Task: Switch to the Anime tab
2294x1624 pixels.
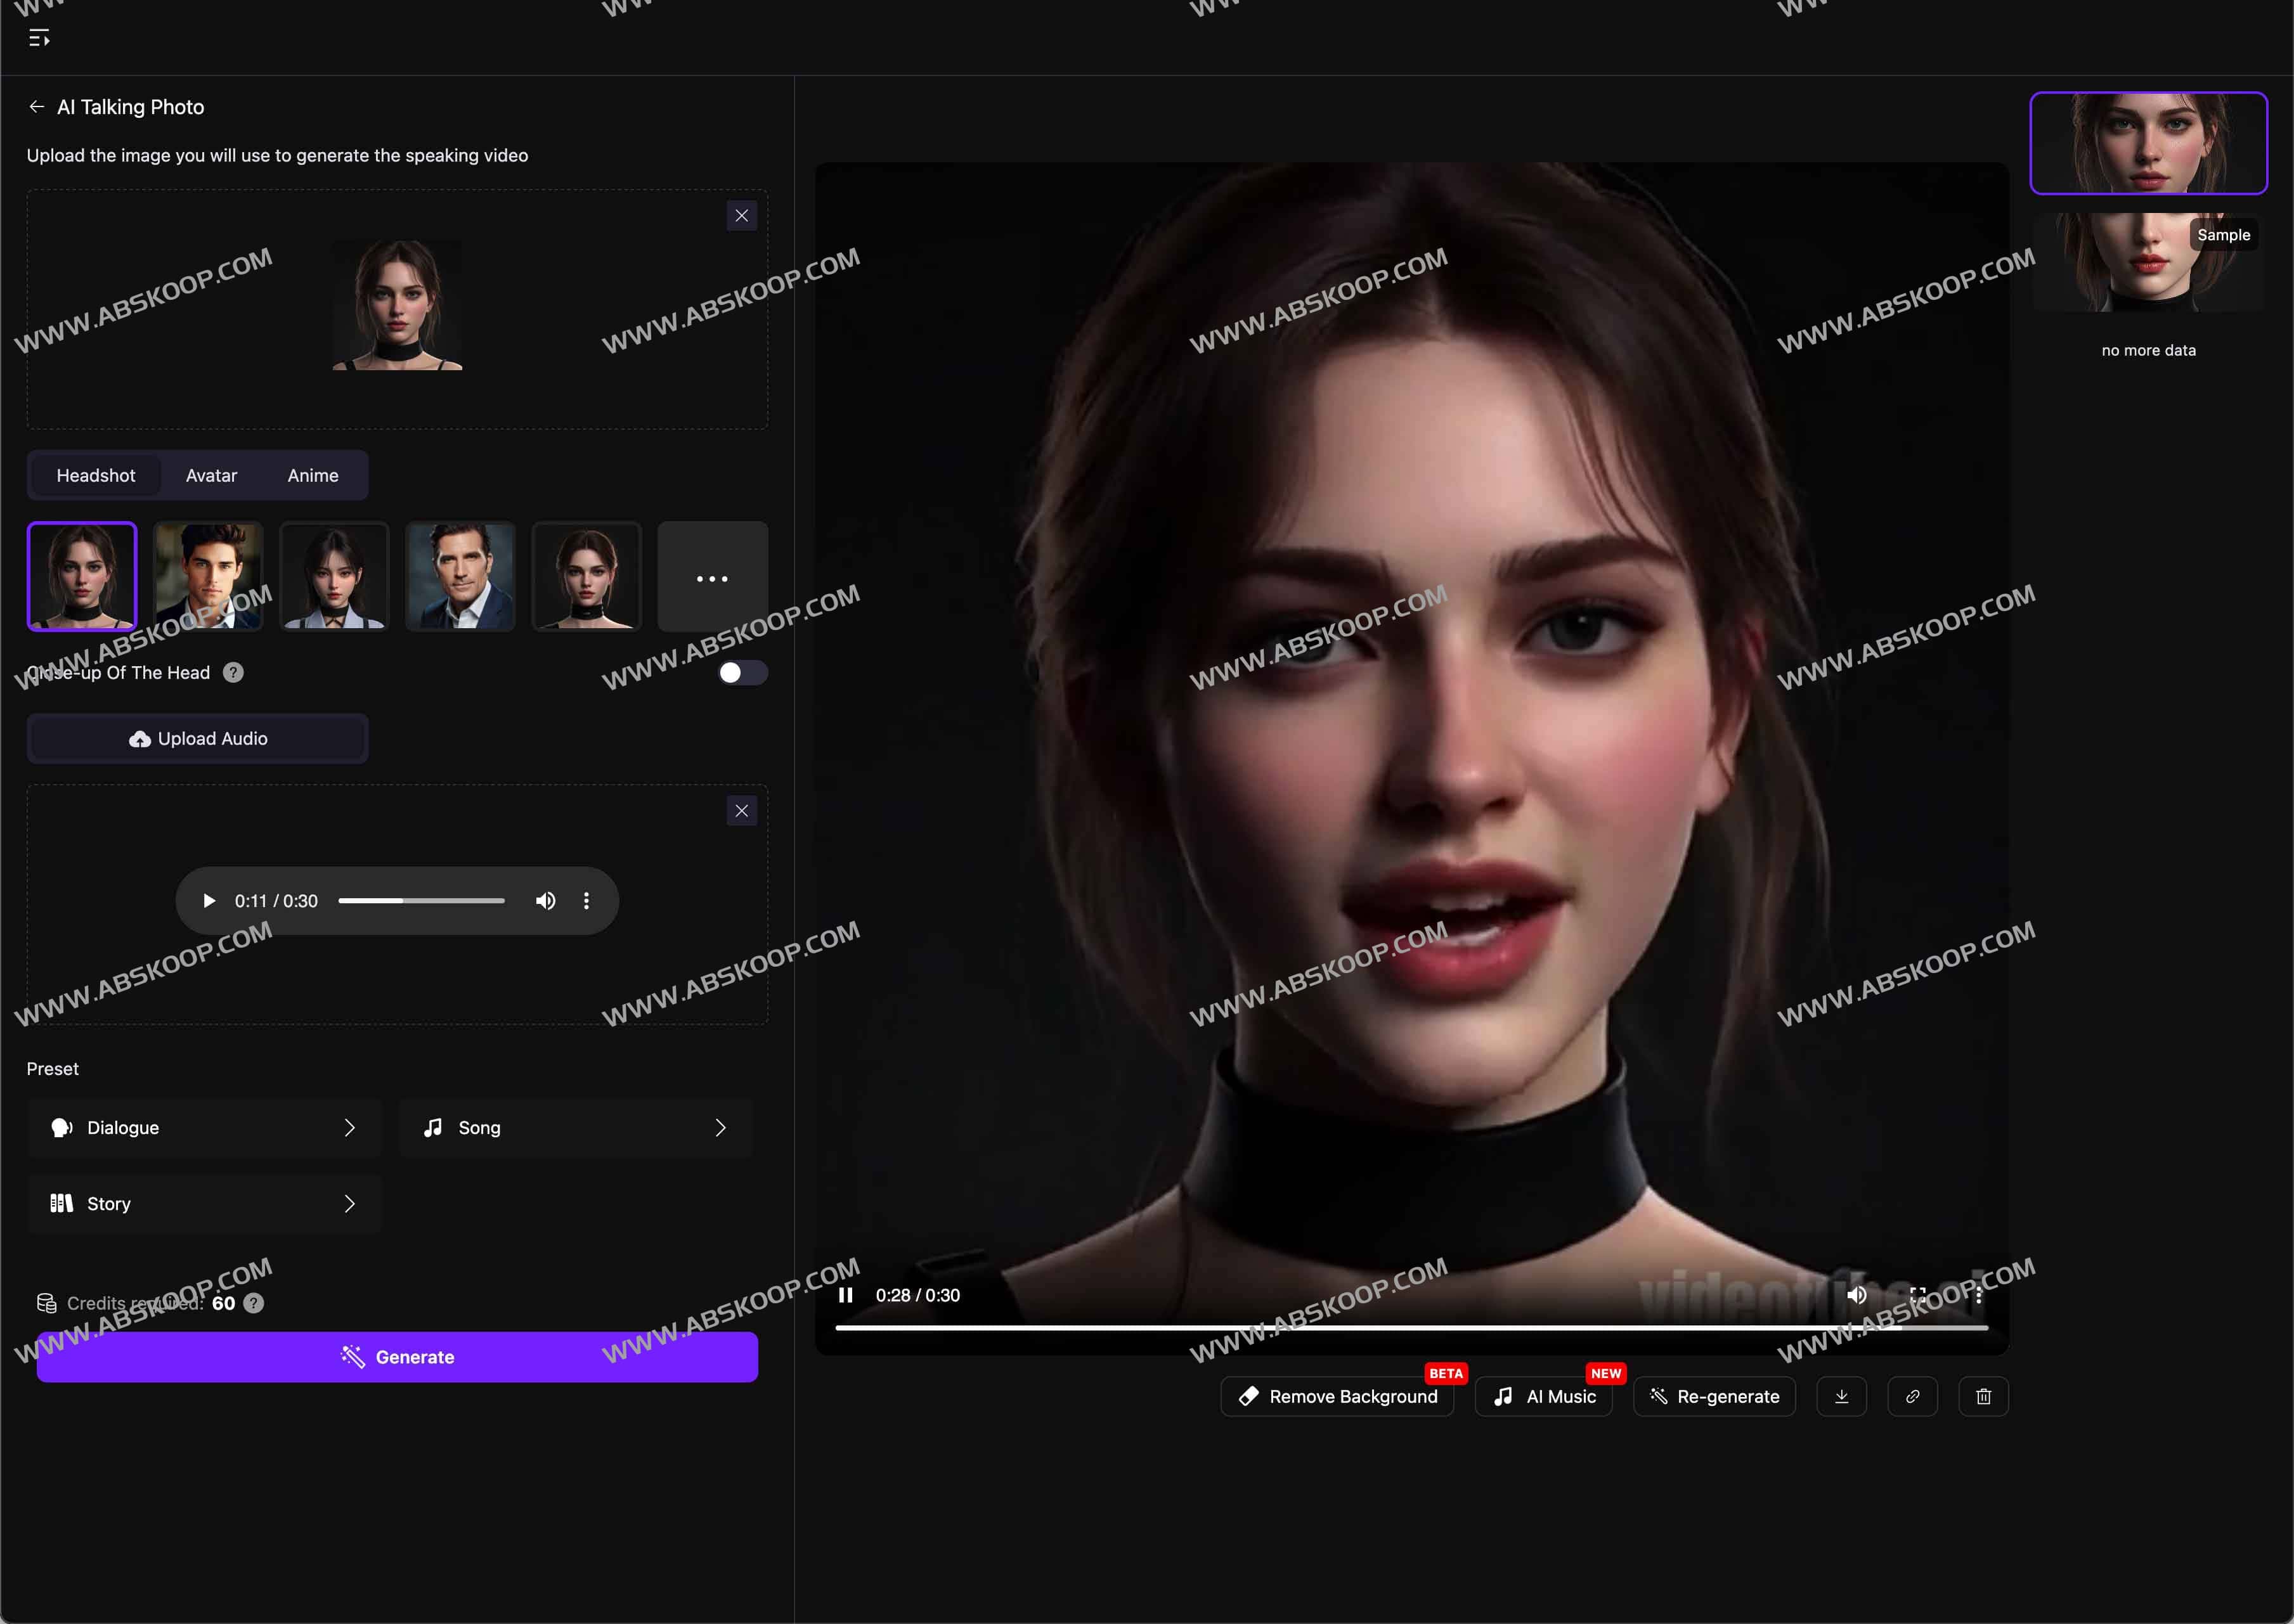Action: 312,475
